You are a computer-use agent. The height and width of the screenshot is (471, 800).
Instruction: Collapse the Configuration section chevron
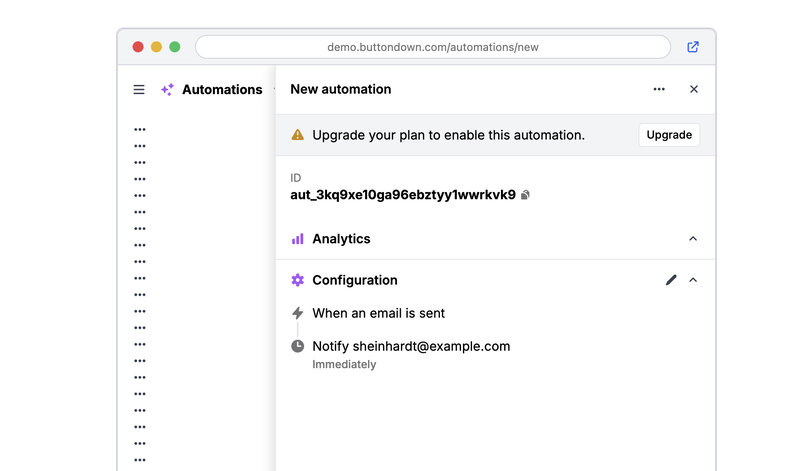pyautogui.click(x=693, y=280)
